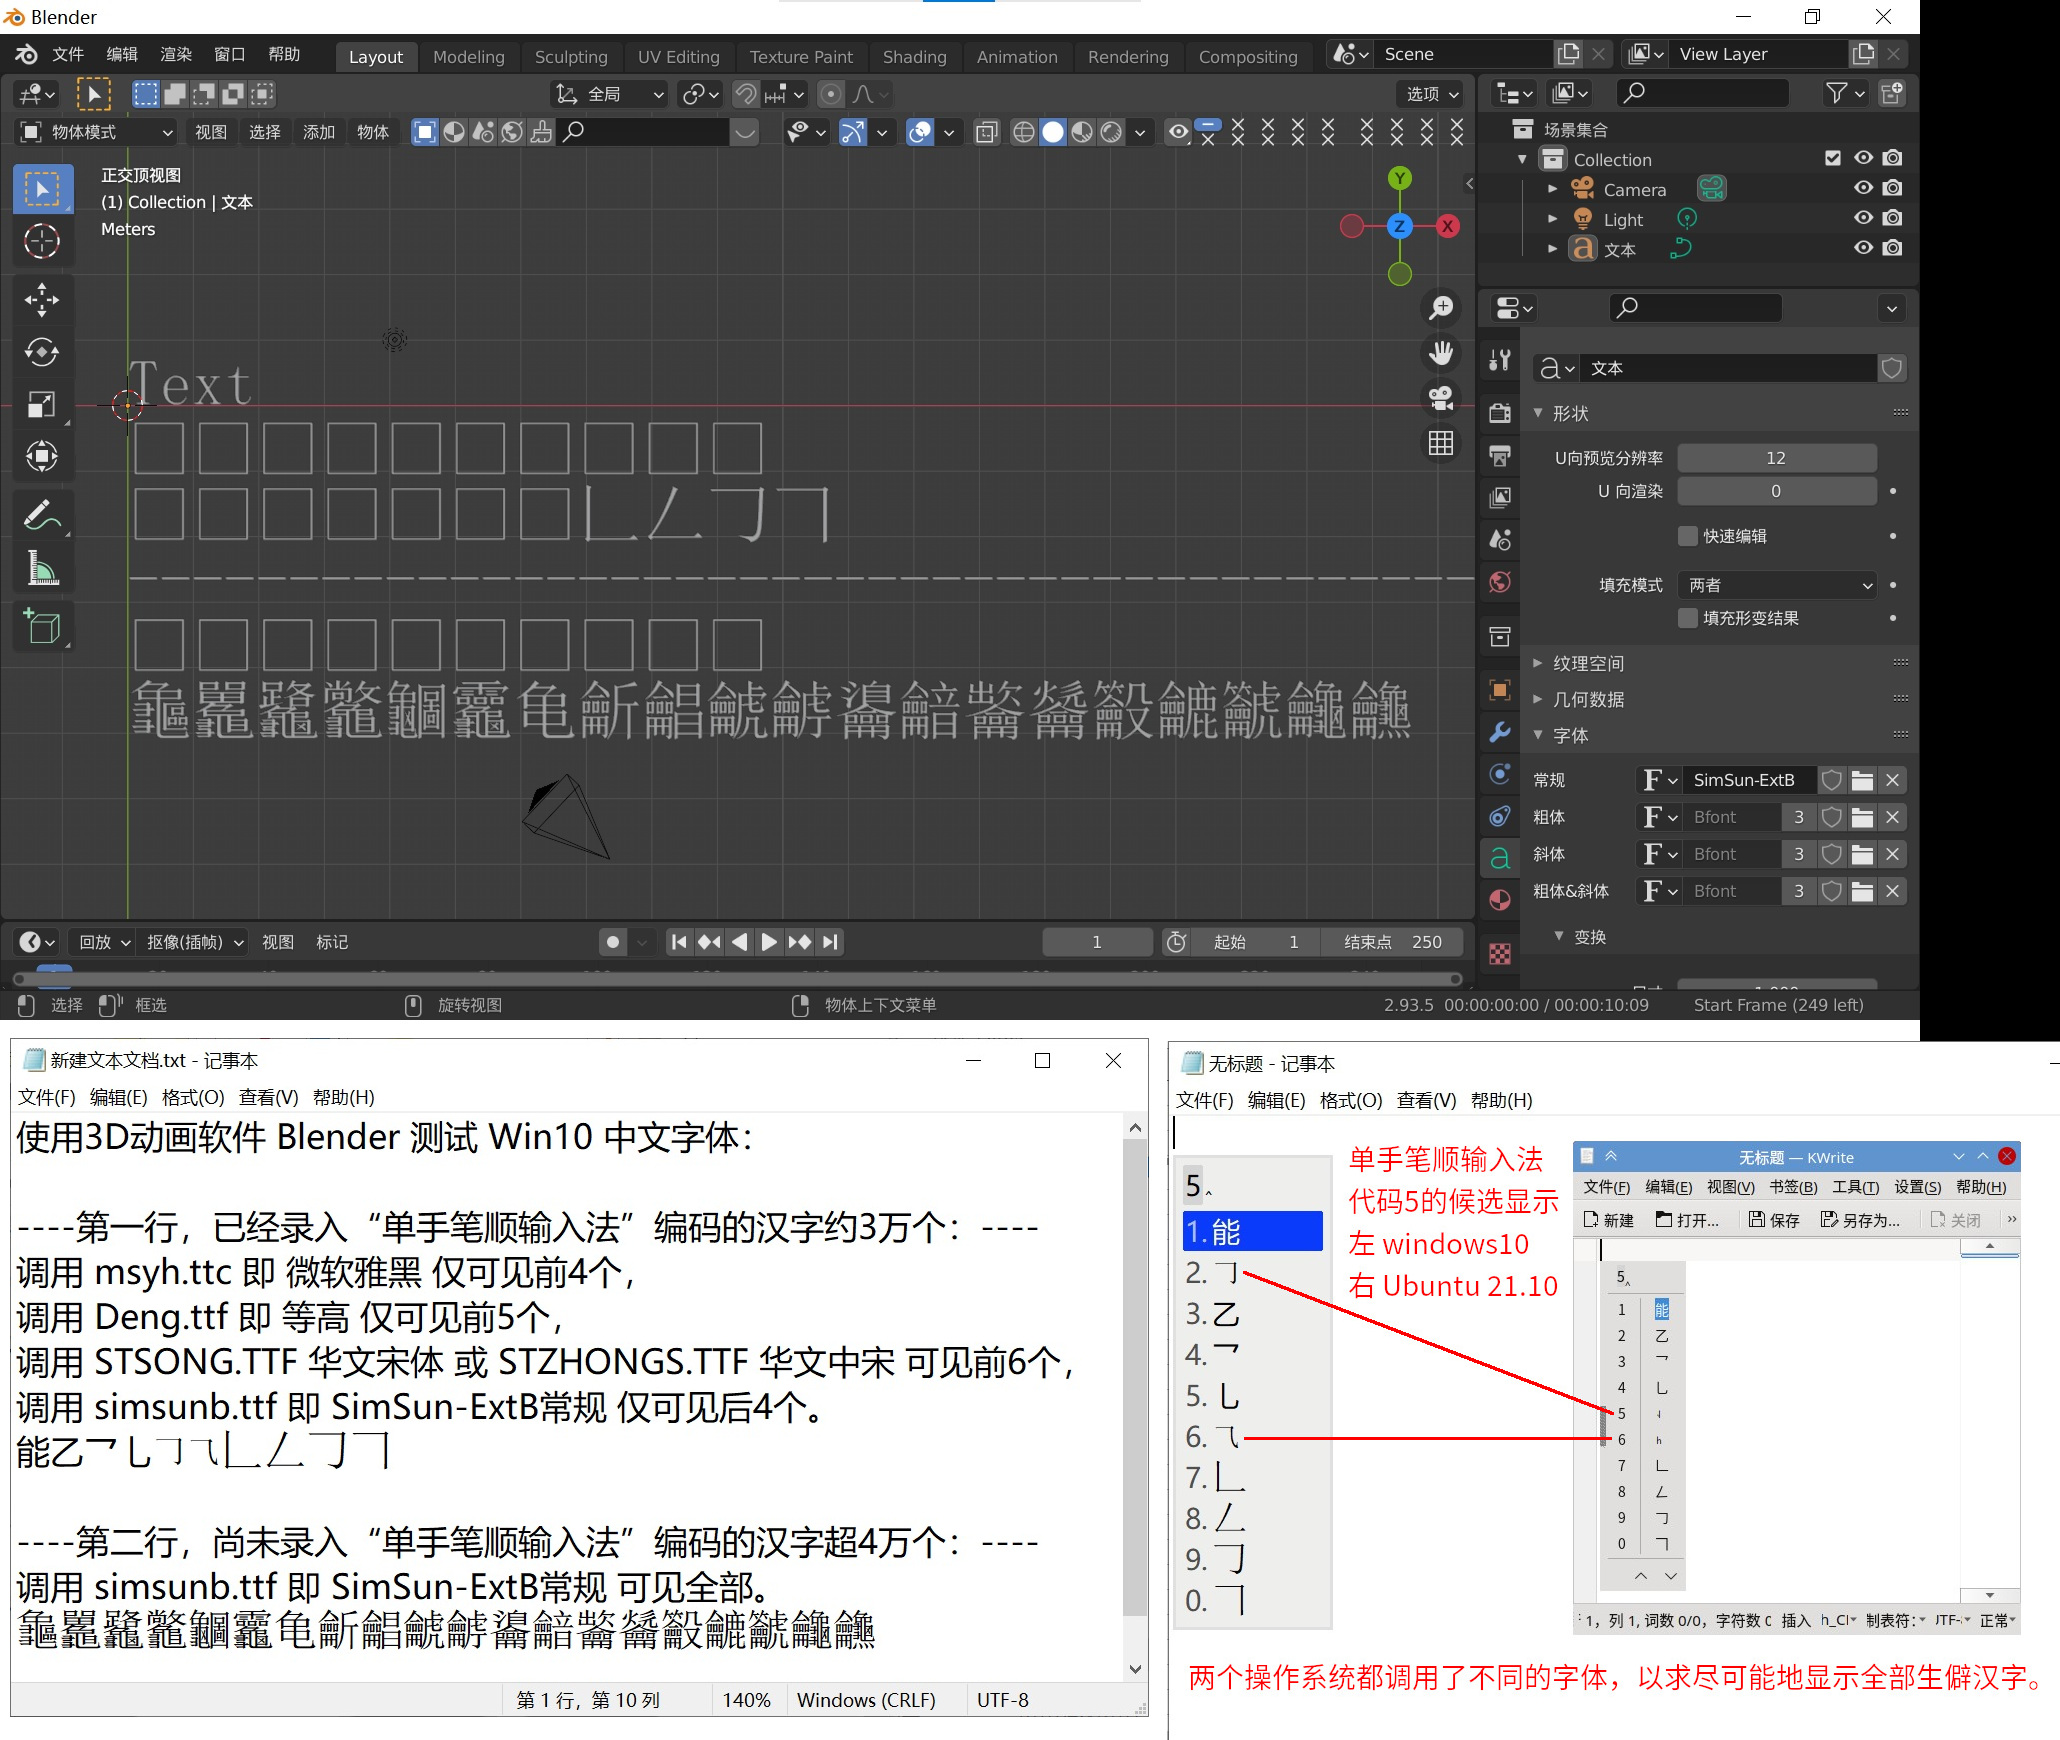
Task: Click the viewport zoom magnifier icon
Action: tap(1441, 308)
